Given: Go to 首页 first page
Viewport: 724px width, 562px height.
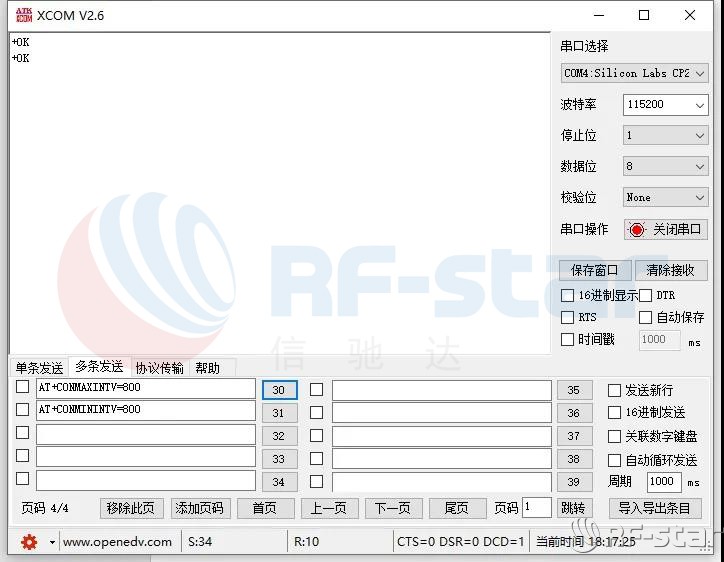Looking at the screenshot, I should point(265,508).
